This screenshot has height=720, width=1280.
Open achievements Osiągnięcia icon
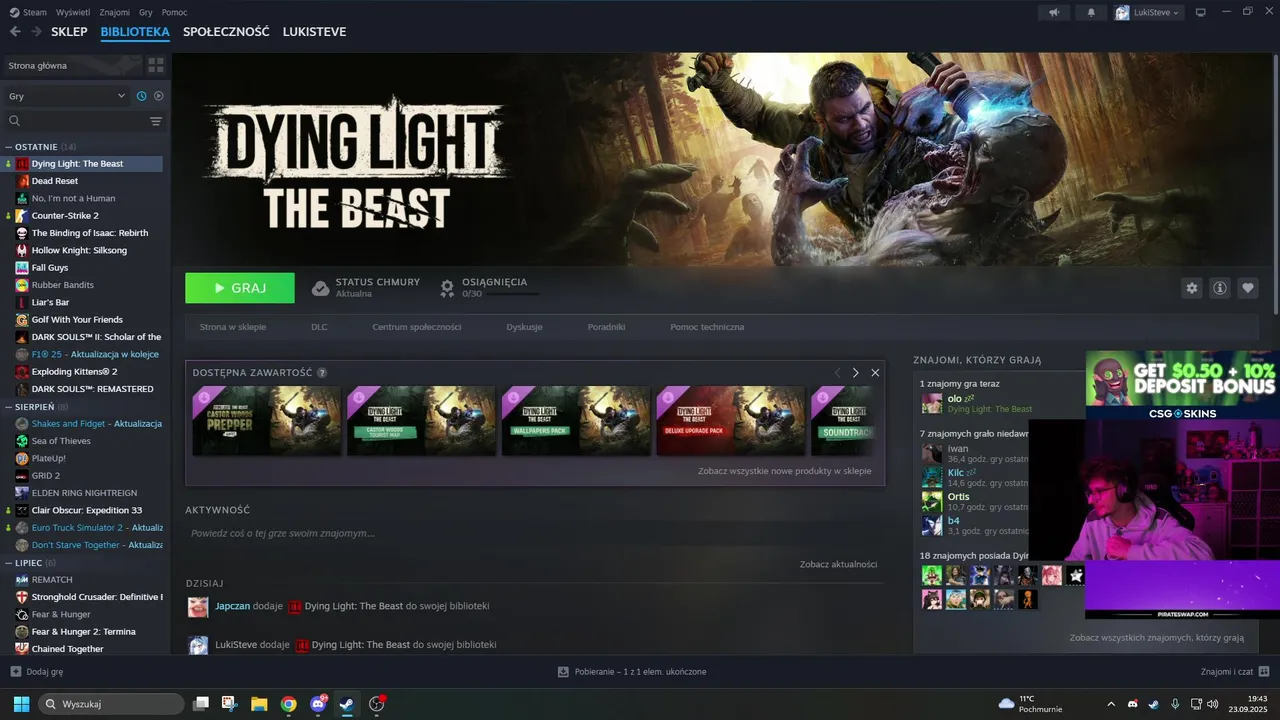tap(447, 288)
